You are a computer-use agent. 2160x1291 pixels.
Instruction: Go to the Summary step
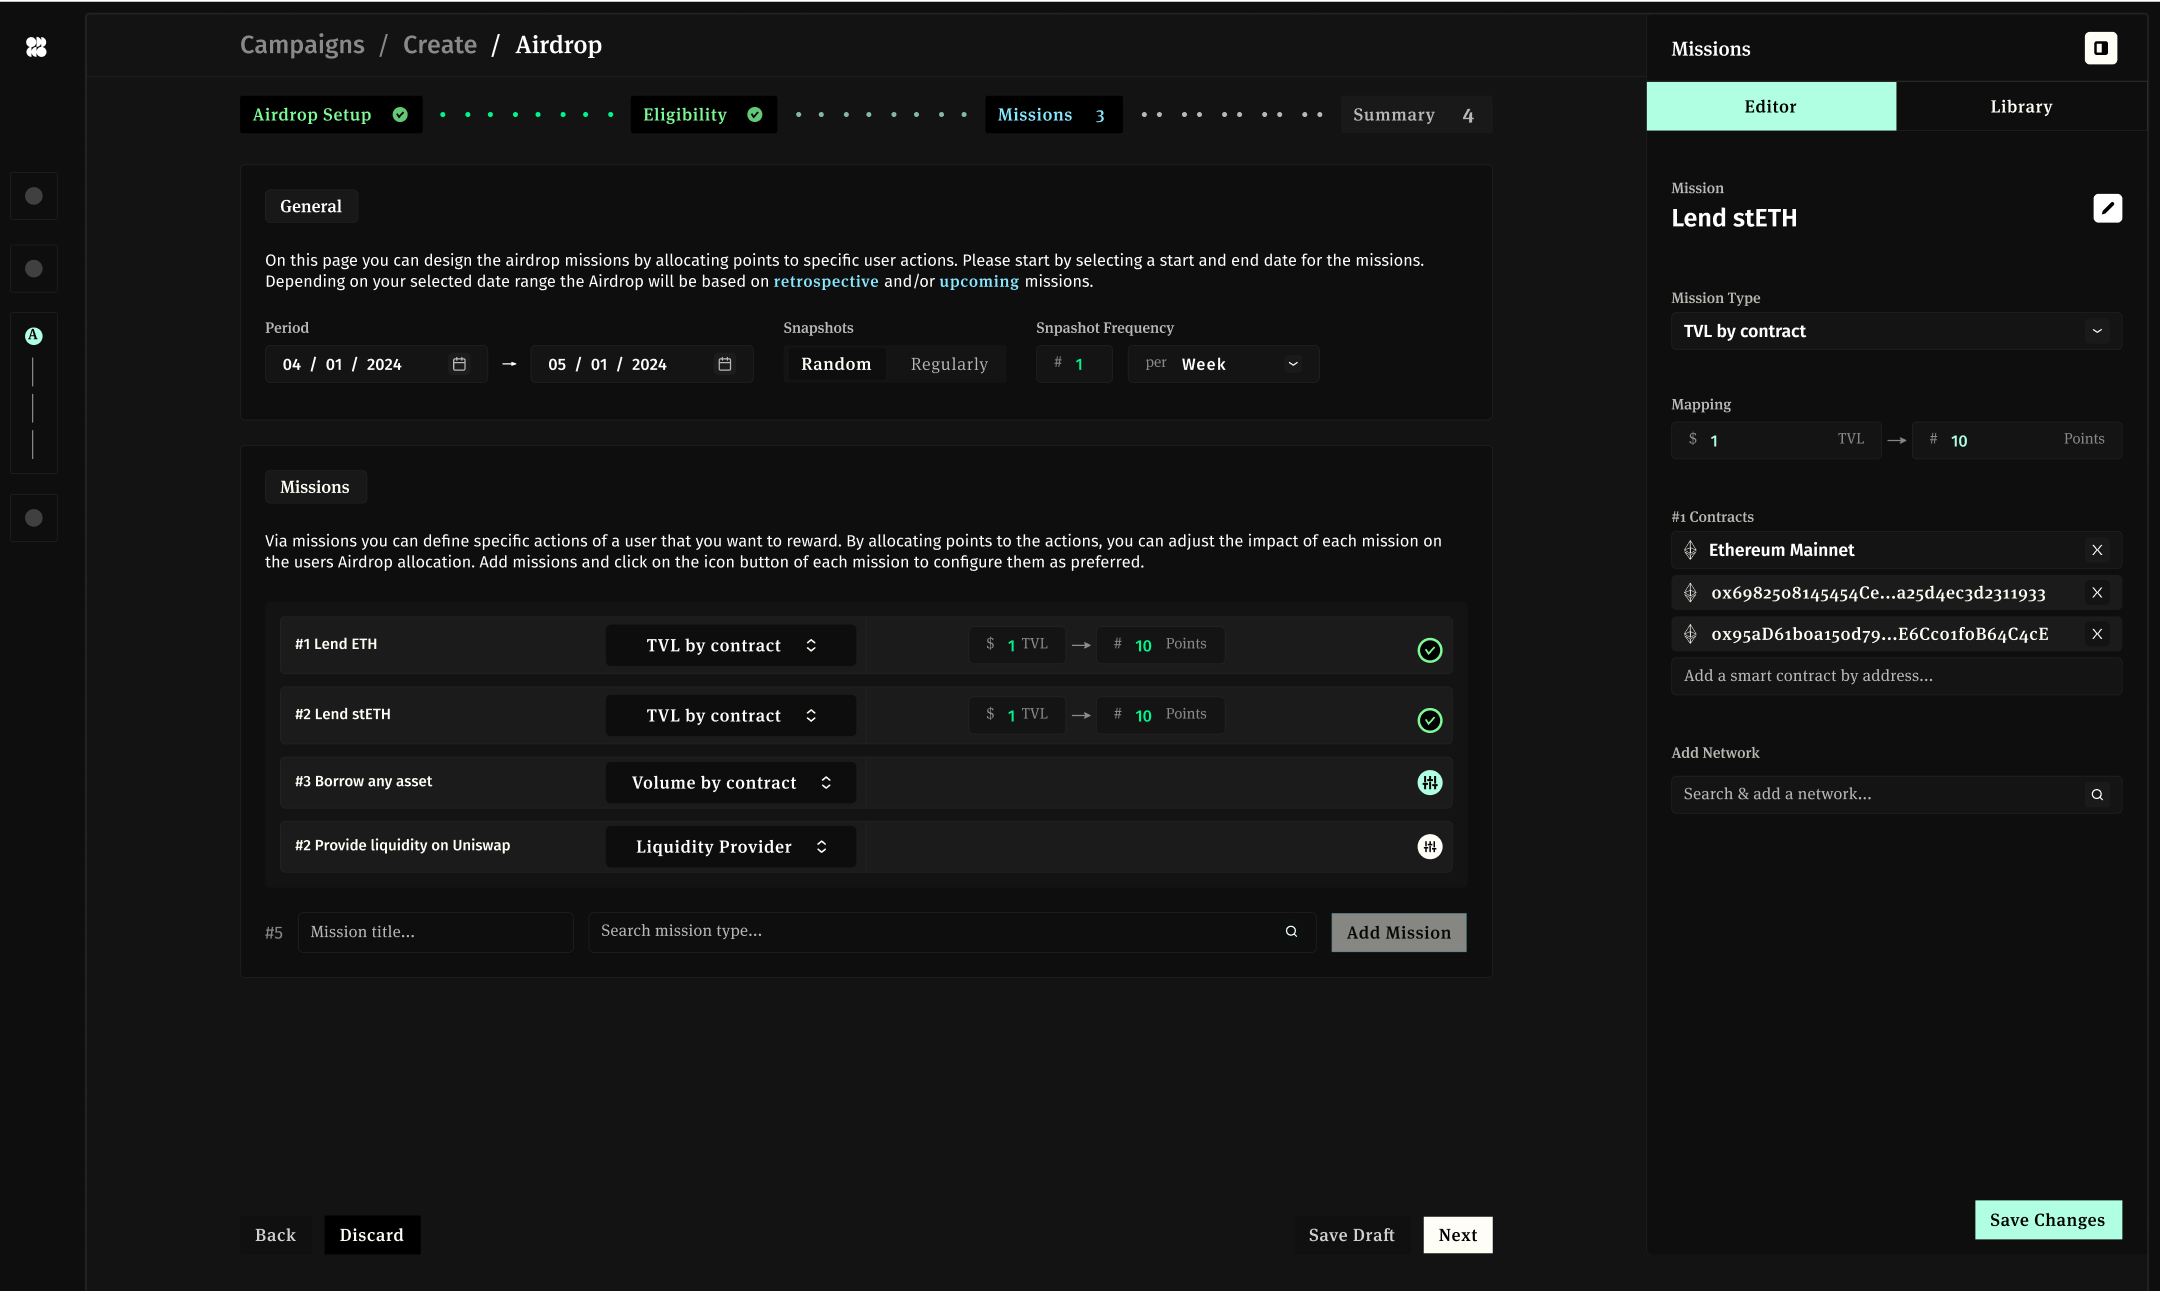pos(1414,115)
